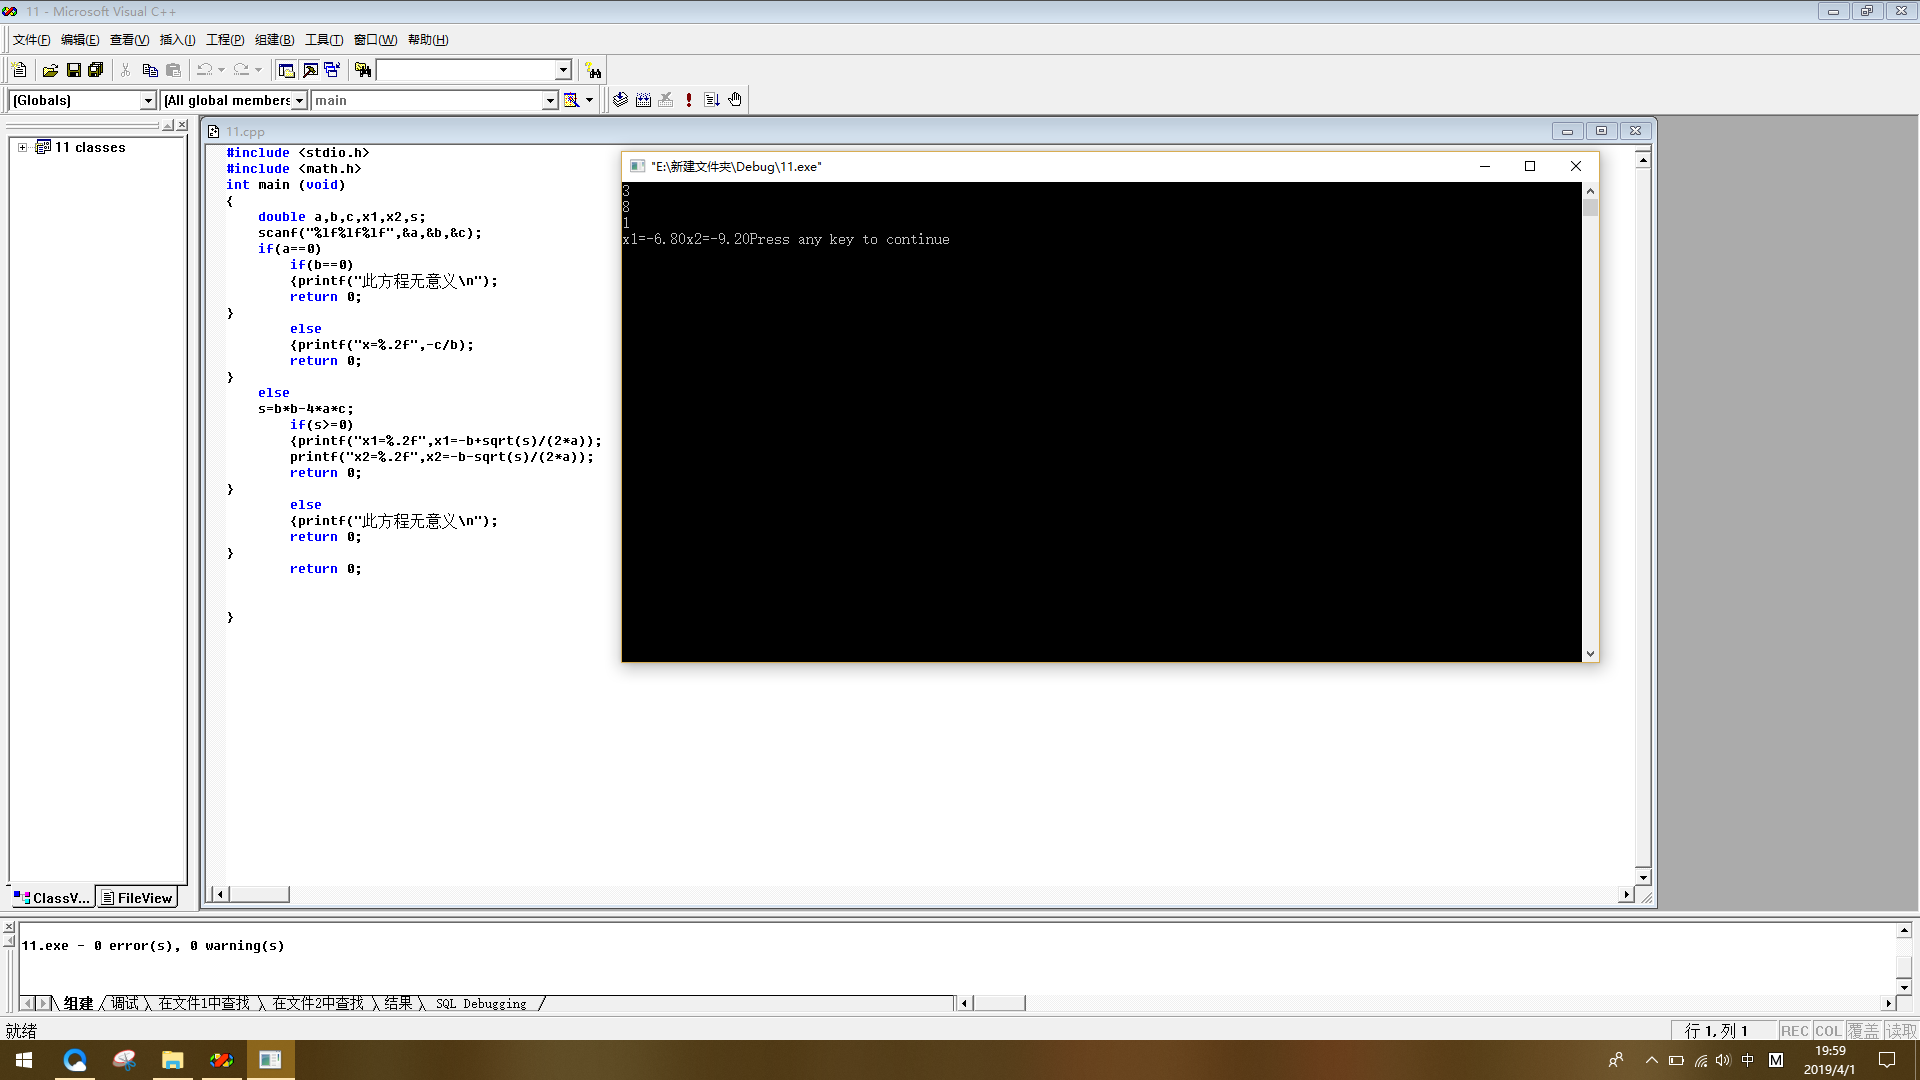The width and height of the screenshot is (1920, 1080).
Task: Click the find text input field
Action: click(x=465, y=70)
